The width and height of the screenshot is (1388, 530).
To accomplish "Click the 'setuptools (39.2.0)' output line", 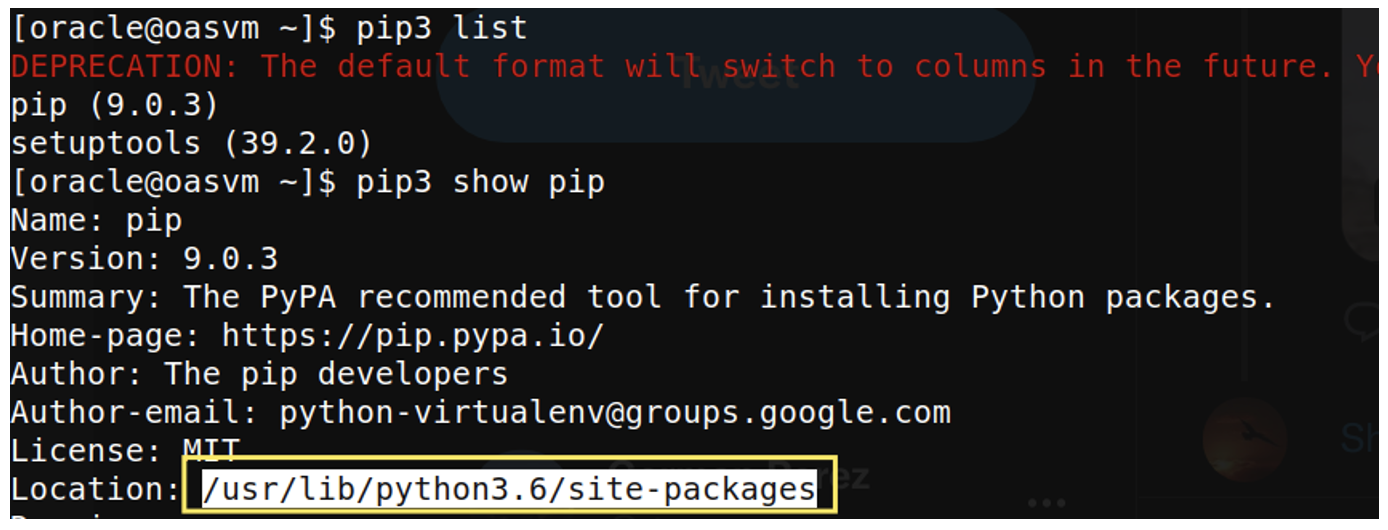I will pyautogui.click(x=191, y=143).
